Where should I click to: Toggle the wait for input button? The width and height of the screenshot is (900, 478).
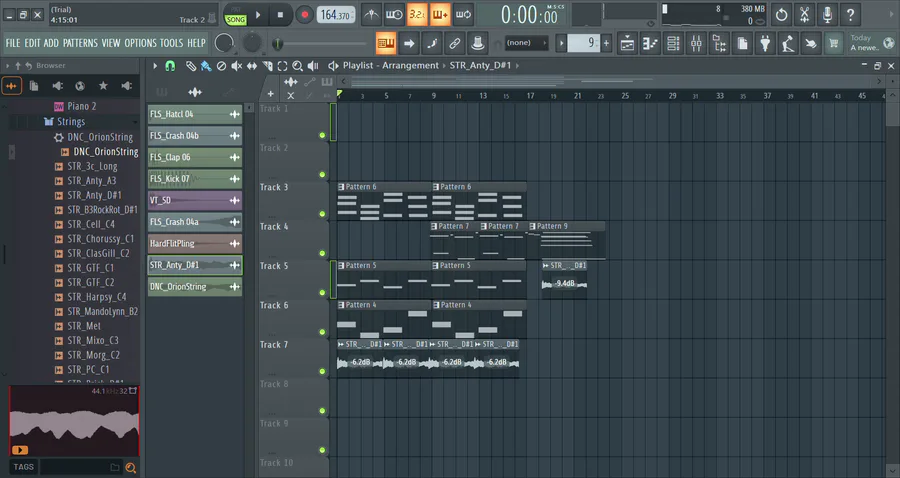coord(394,15)
